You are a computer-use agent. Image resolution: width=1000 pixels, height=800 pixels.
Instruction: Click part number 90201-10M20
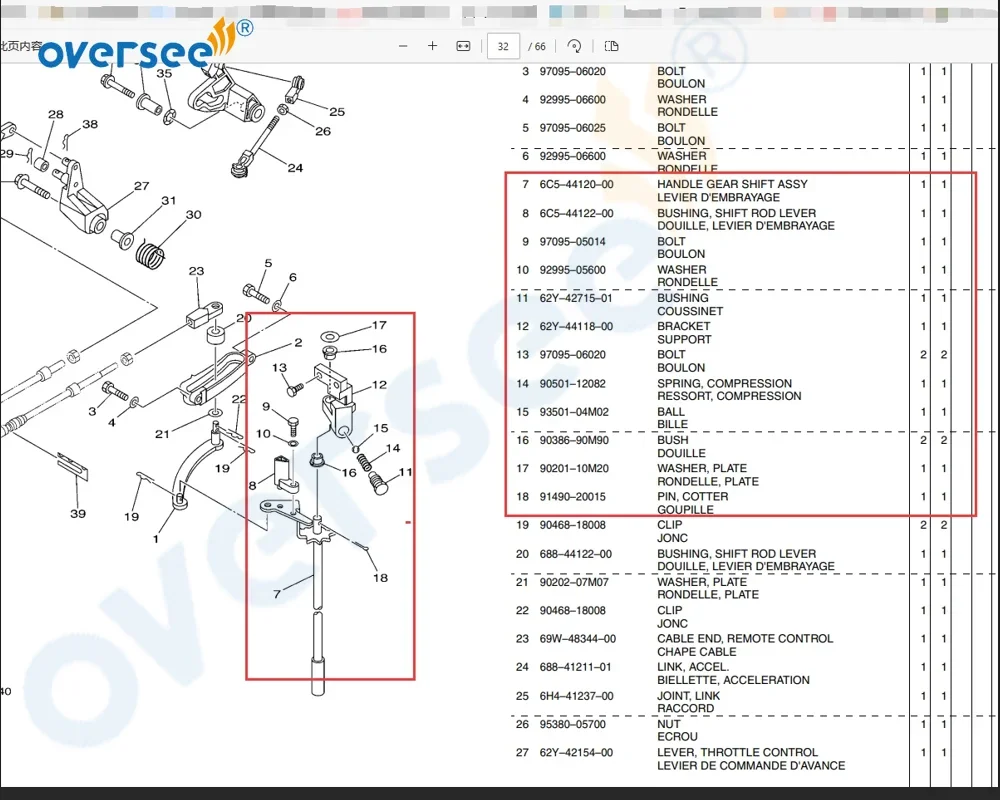tap(574, 468)
